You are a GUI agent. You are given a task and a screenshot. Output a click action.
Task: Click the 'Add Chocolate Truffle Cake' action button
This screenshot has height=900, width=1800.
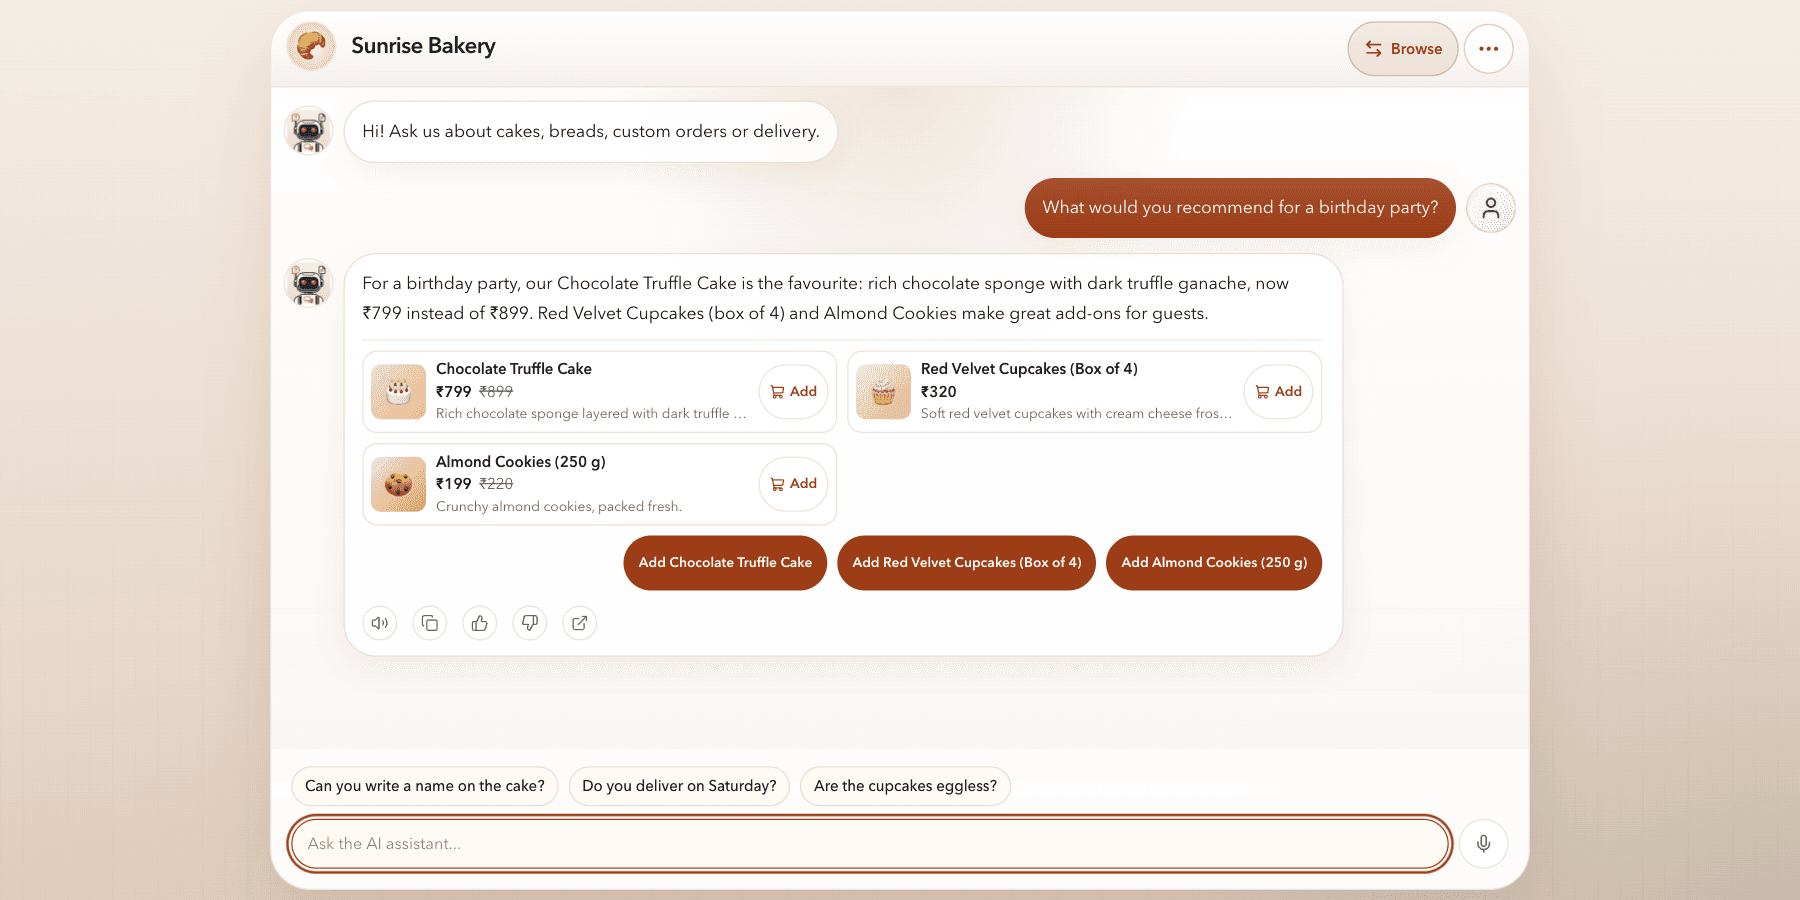[725, 563]
